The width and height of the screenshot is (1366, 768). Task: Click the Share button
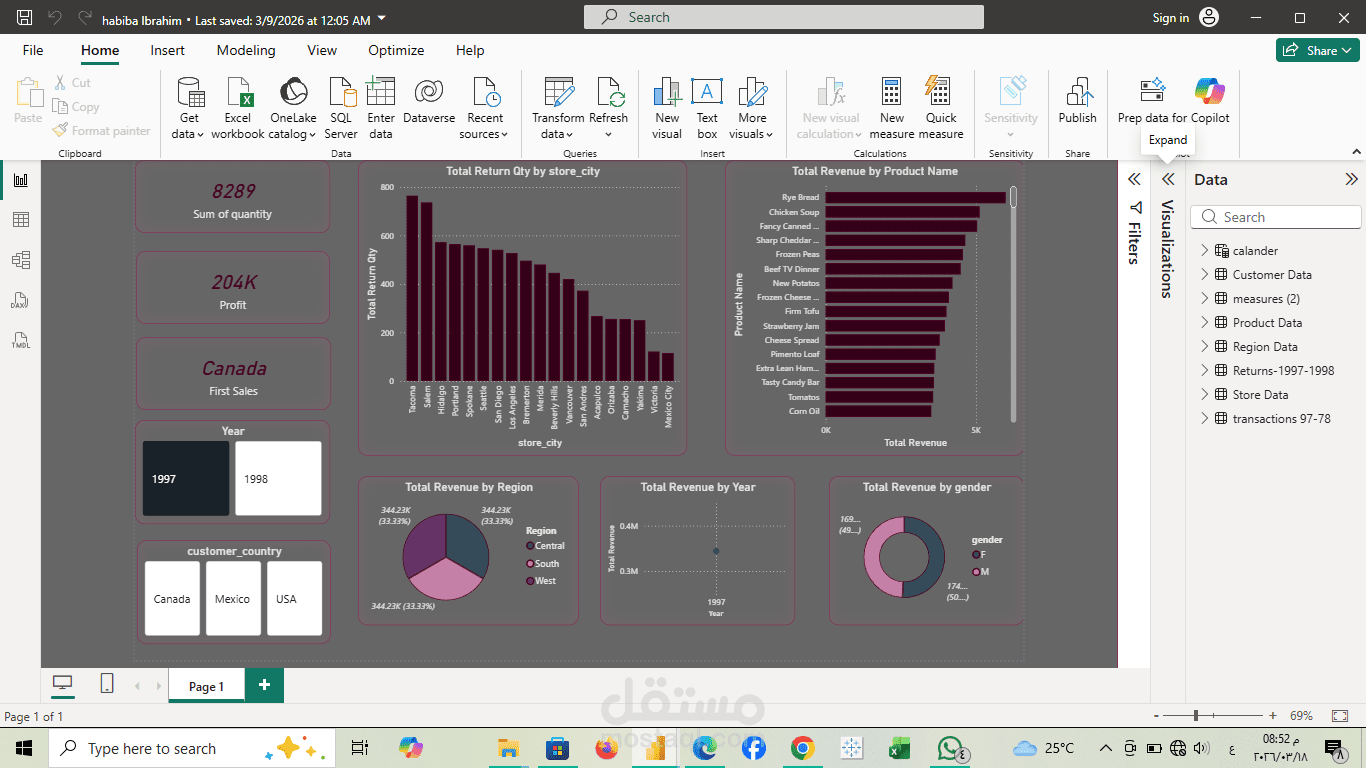point(1318,50)
